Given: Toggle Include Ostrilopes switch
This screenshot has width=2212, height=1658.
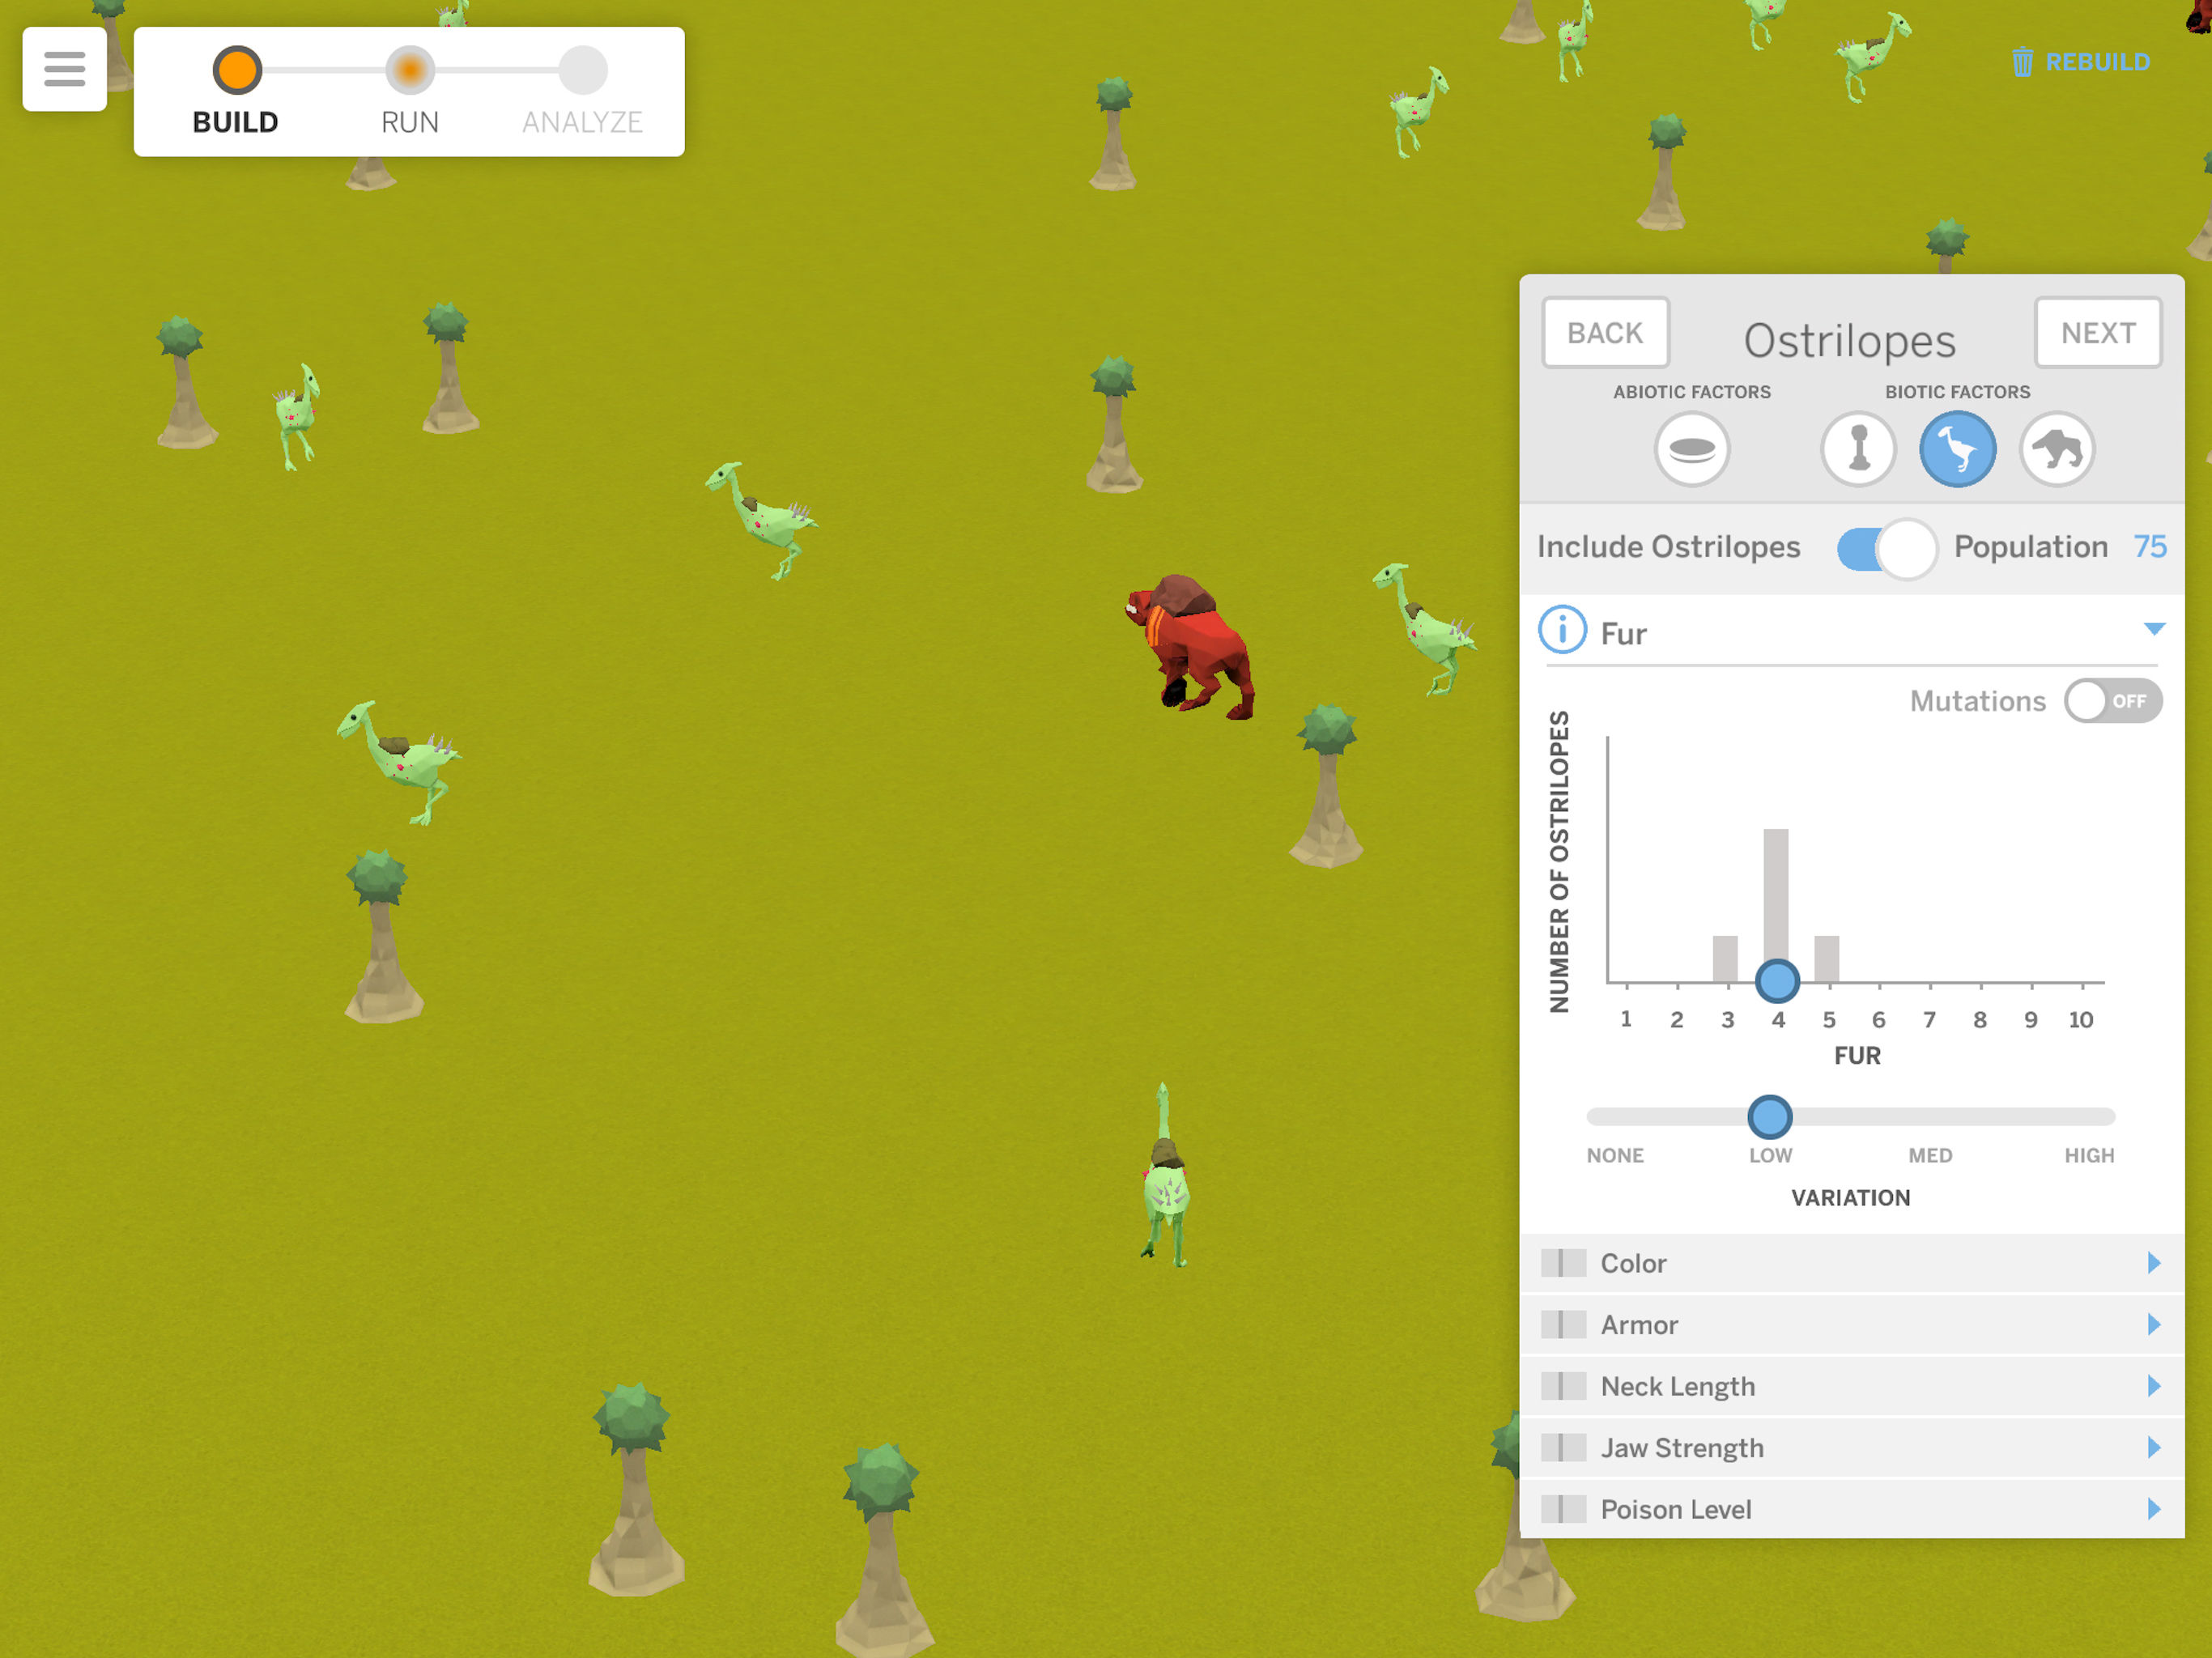Looking at the screenshot, I should tap(1886, 549).
